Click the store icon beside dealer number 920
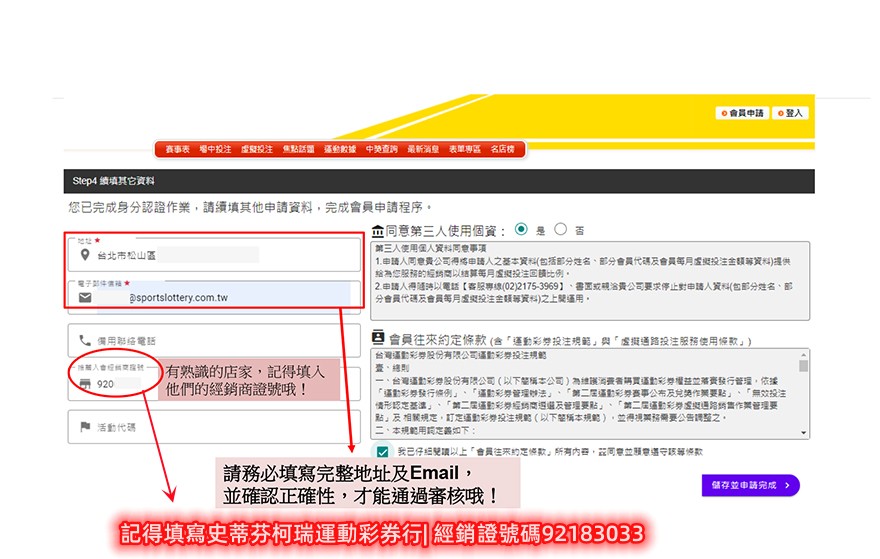The image size is (880, 559). tap(85, 384)
